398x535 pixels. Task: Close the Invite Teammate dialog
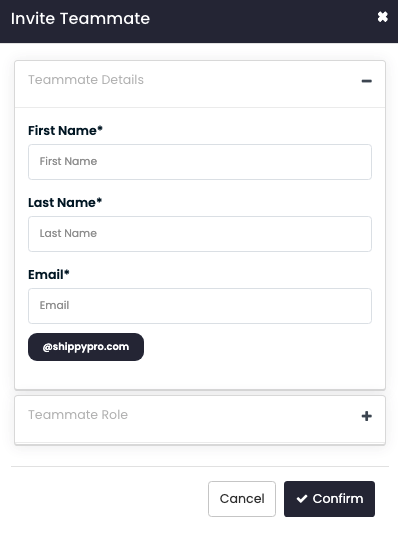point(383,17)
